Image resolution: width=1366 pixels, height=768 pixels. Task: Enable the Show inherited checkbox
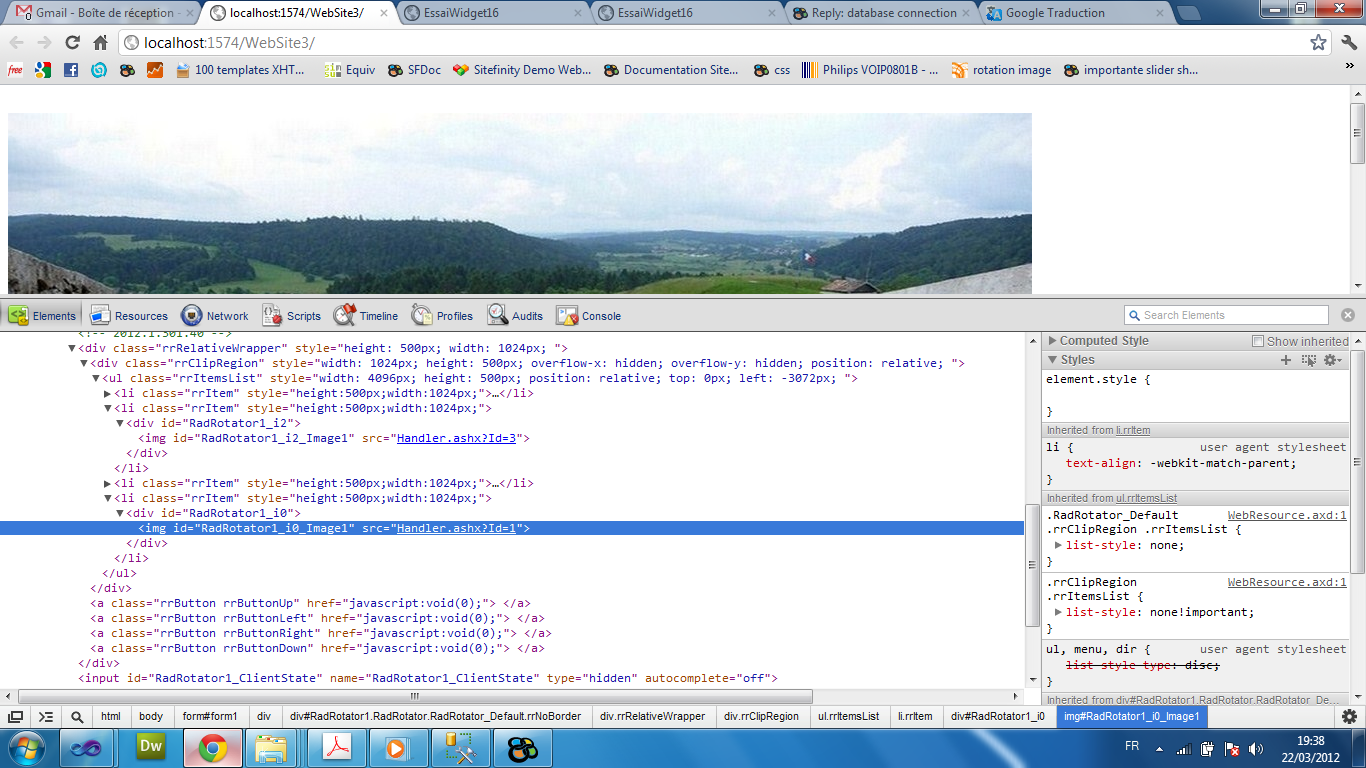click(x=1259, y=341)
